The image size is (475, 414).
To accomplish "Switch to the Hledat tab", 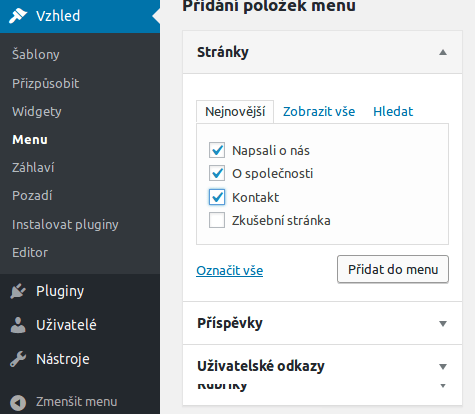I will 393,111.
